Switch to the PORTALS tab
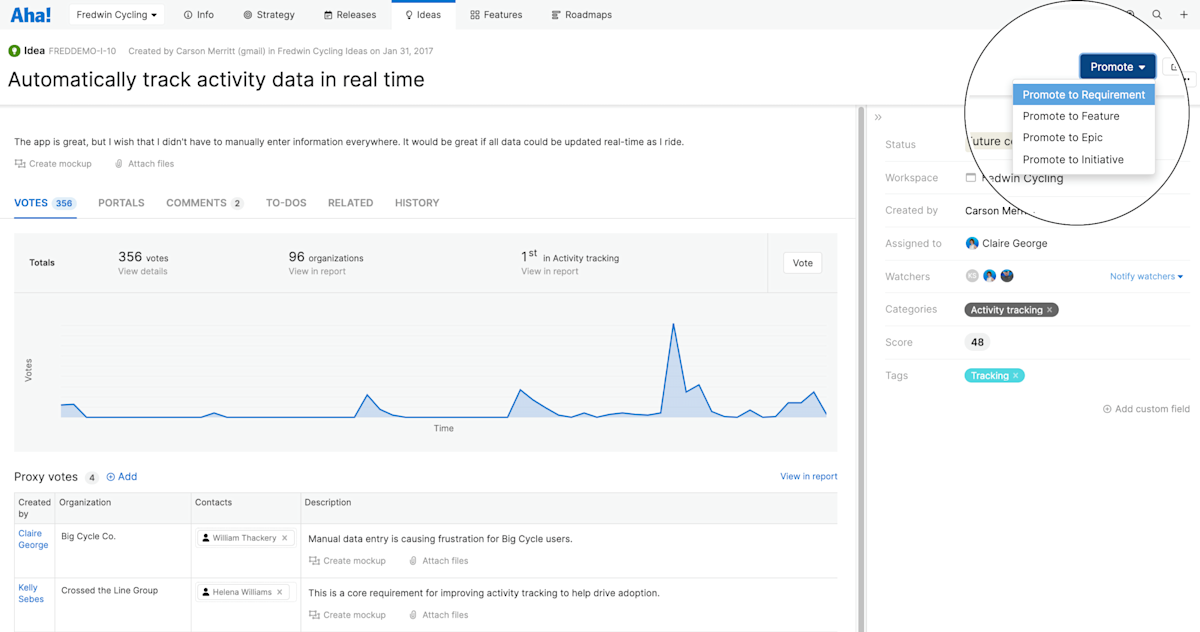 click(x=121, y=203)
